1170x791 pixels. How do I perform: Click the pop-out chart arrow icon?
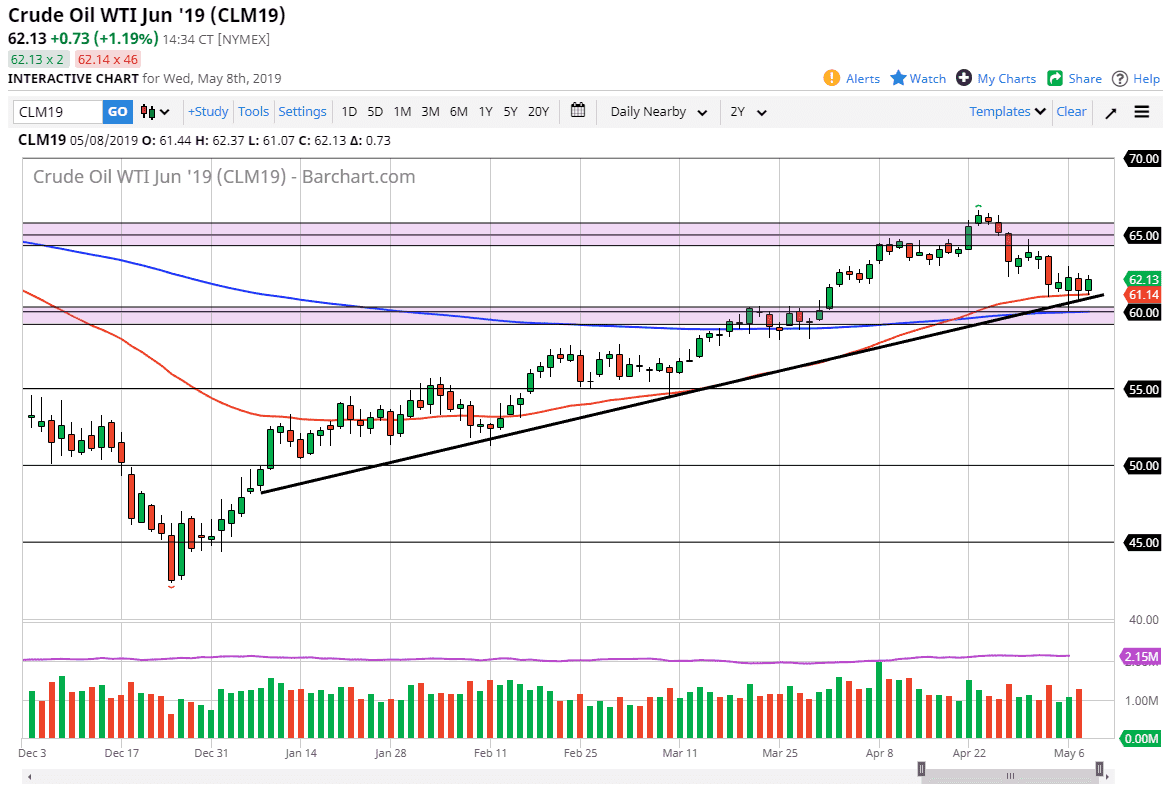point(1110,112)
